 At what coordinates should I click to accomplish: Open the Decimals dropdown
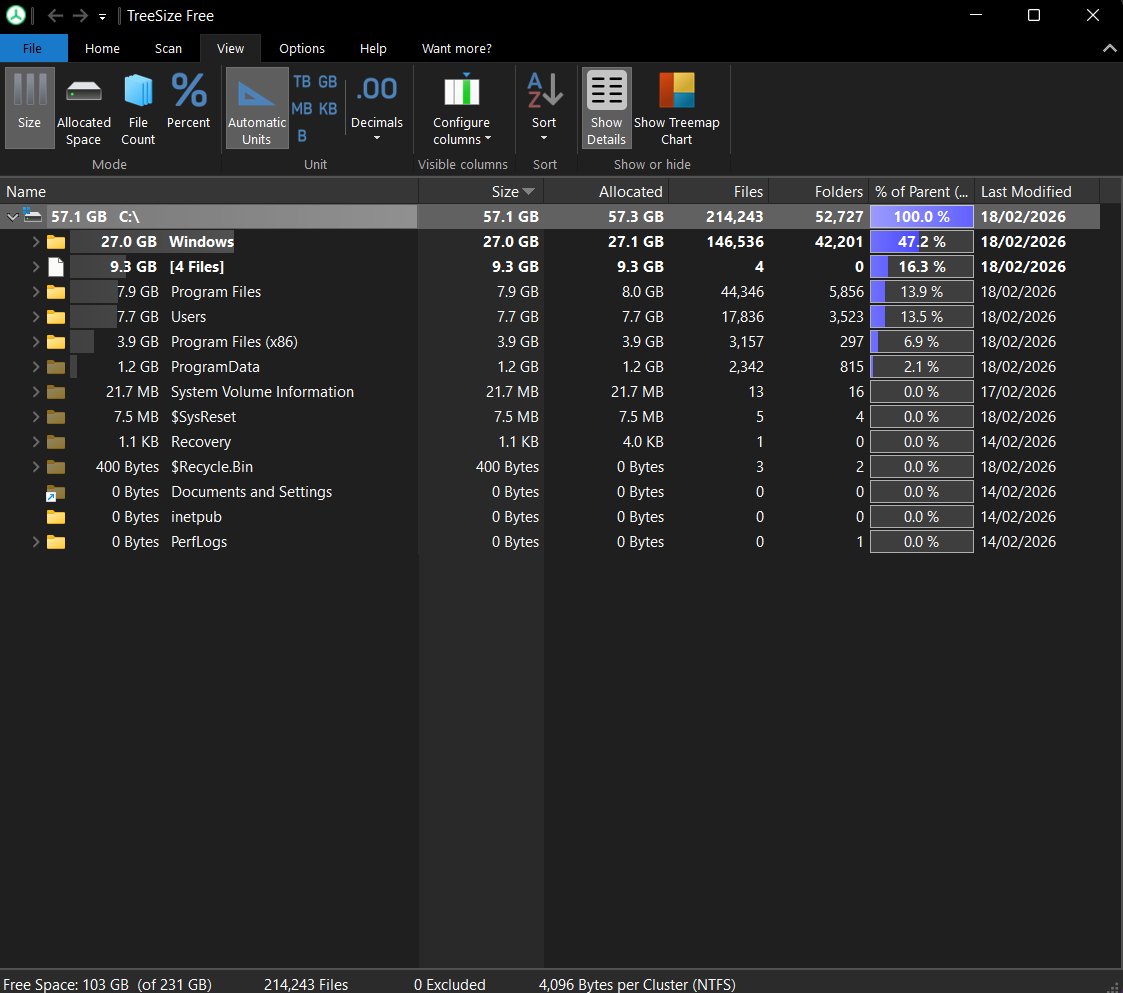click(x=377, y=107)
